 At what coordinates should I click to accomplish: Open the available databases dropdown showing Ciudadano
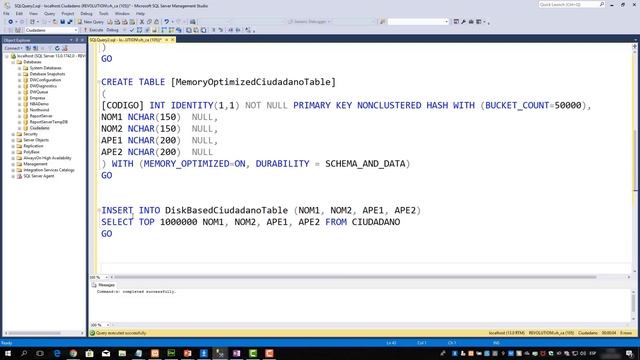(51, 30)
